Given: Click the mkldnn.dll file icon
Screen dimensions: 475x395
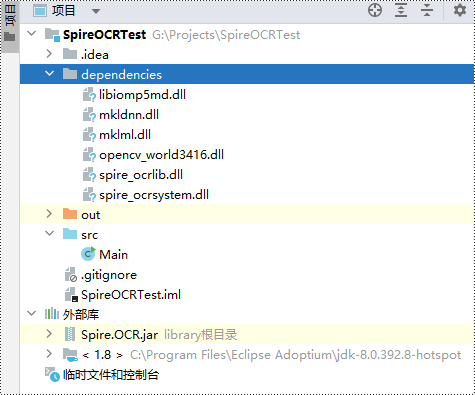Looking at the screenshot, I should (x=89, y=114).
